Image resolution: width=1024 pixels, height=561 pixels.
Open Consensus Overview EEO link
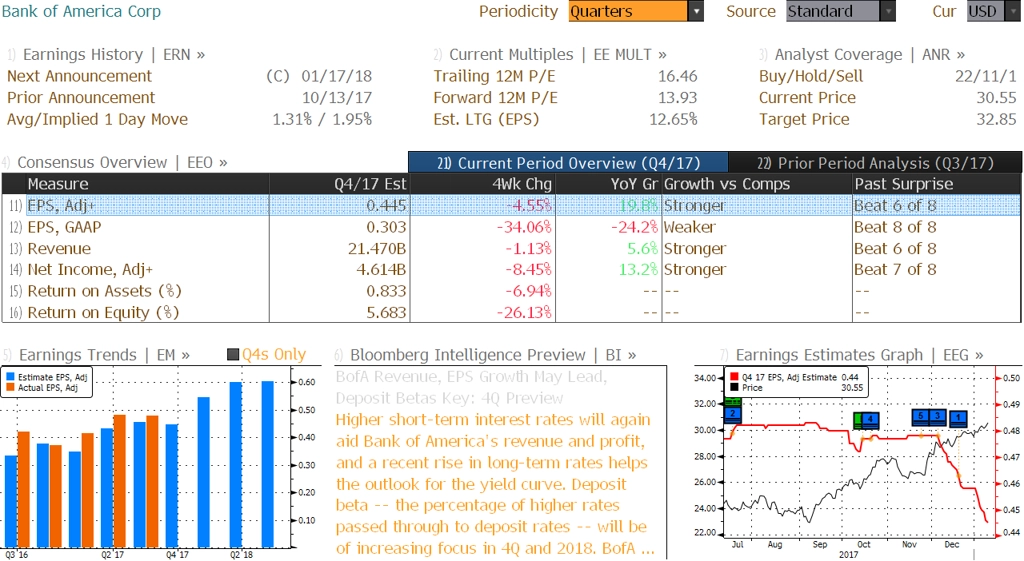122,162
